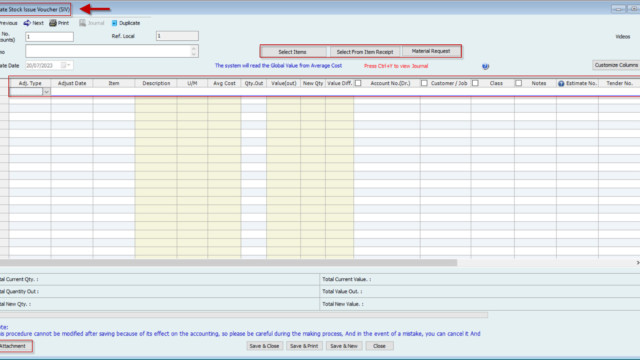Open the Videos link
Screen dimensions: 640x360
pos(623,37)
